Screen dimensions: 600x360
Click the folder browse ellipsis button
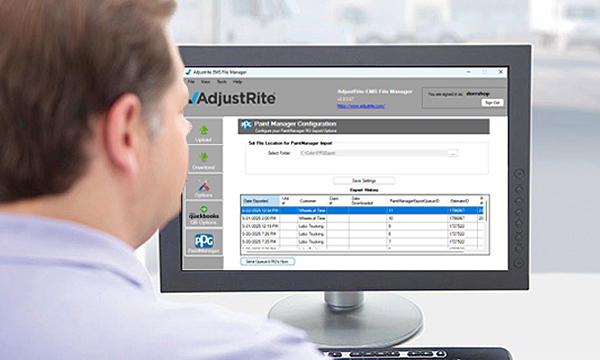[x=453, y=153]
